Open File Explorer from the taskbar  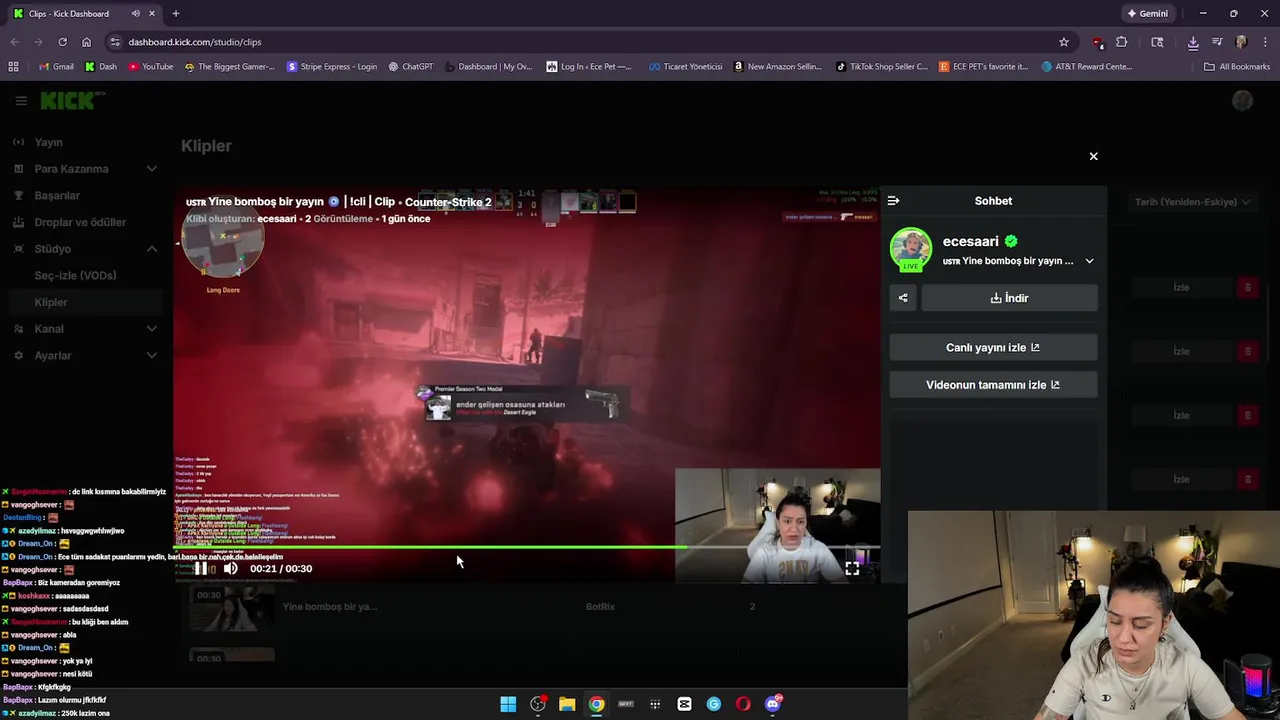[567, 704]
